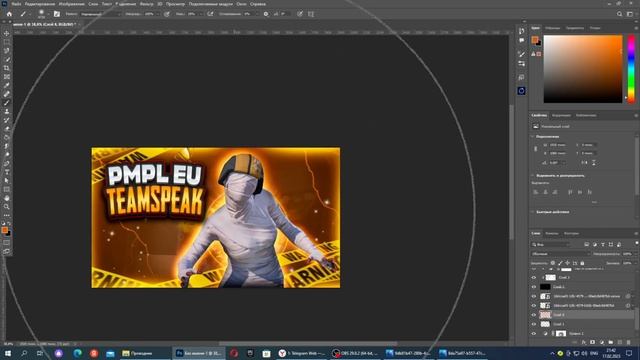Screen dimensions: 640x360
Task: Open smoothing options gear in options bar
Action: coord(266,14)
